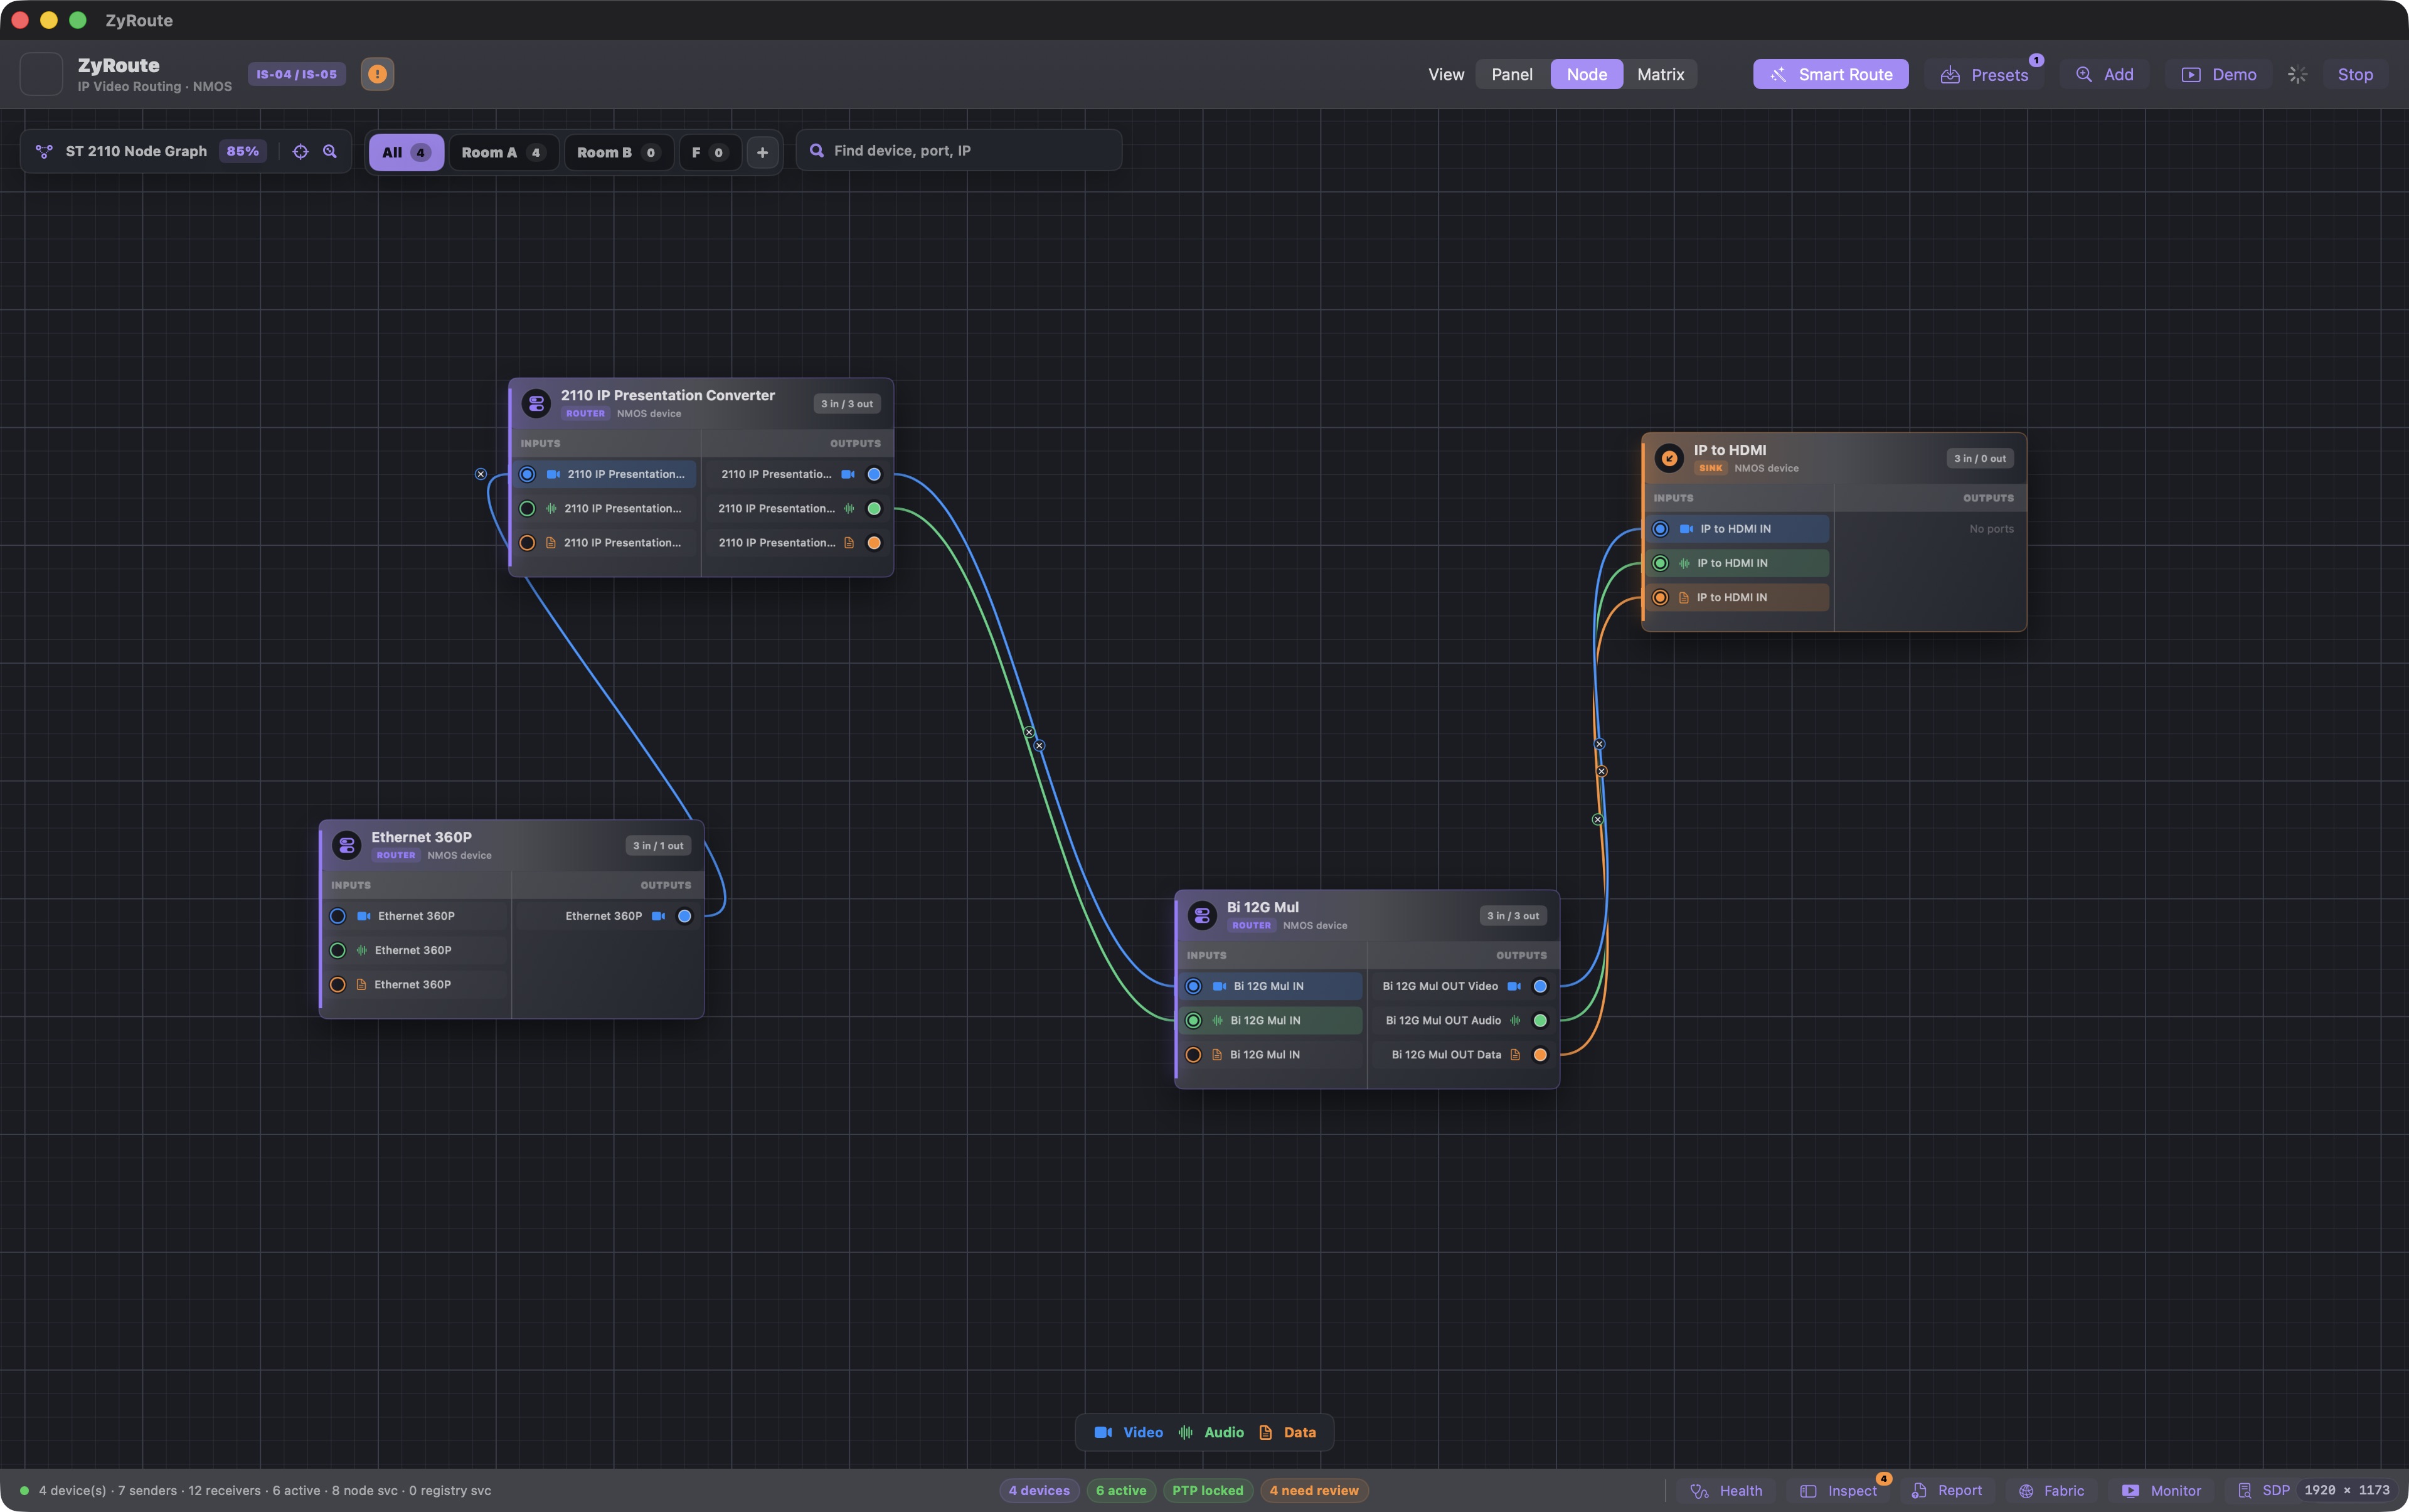Open the Monitor panel
This screenshot has width=2409, height=1512.
pyautogui.click(x=2161, y=1490)
